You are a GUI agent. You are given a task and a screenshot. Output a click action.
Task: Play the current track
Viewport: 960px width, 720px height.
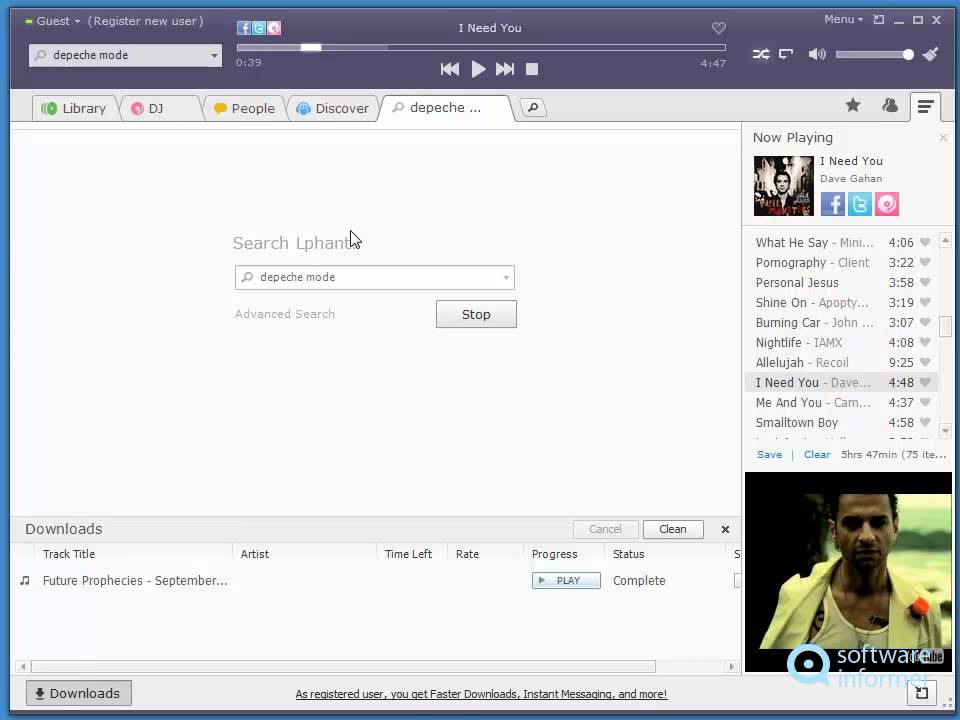pos(478,69)
